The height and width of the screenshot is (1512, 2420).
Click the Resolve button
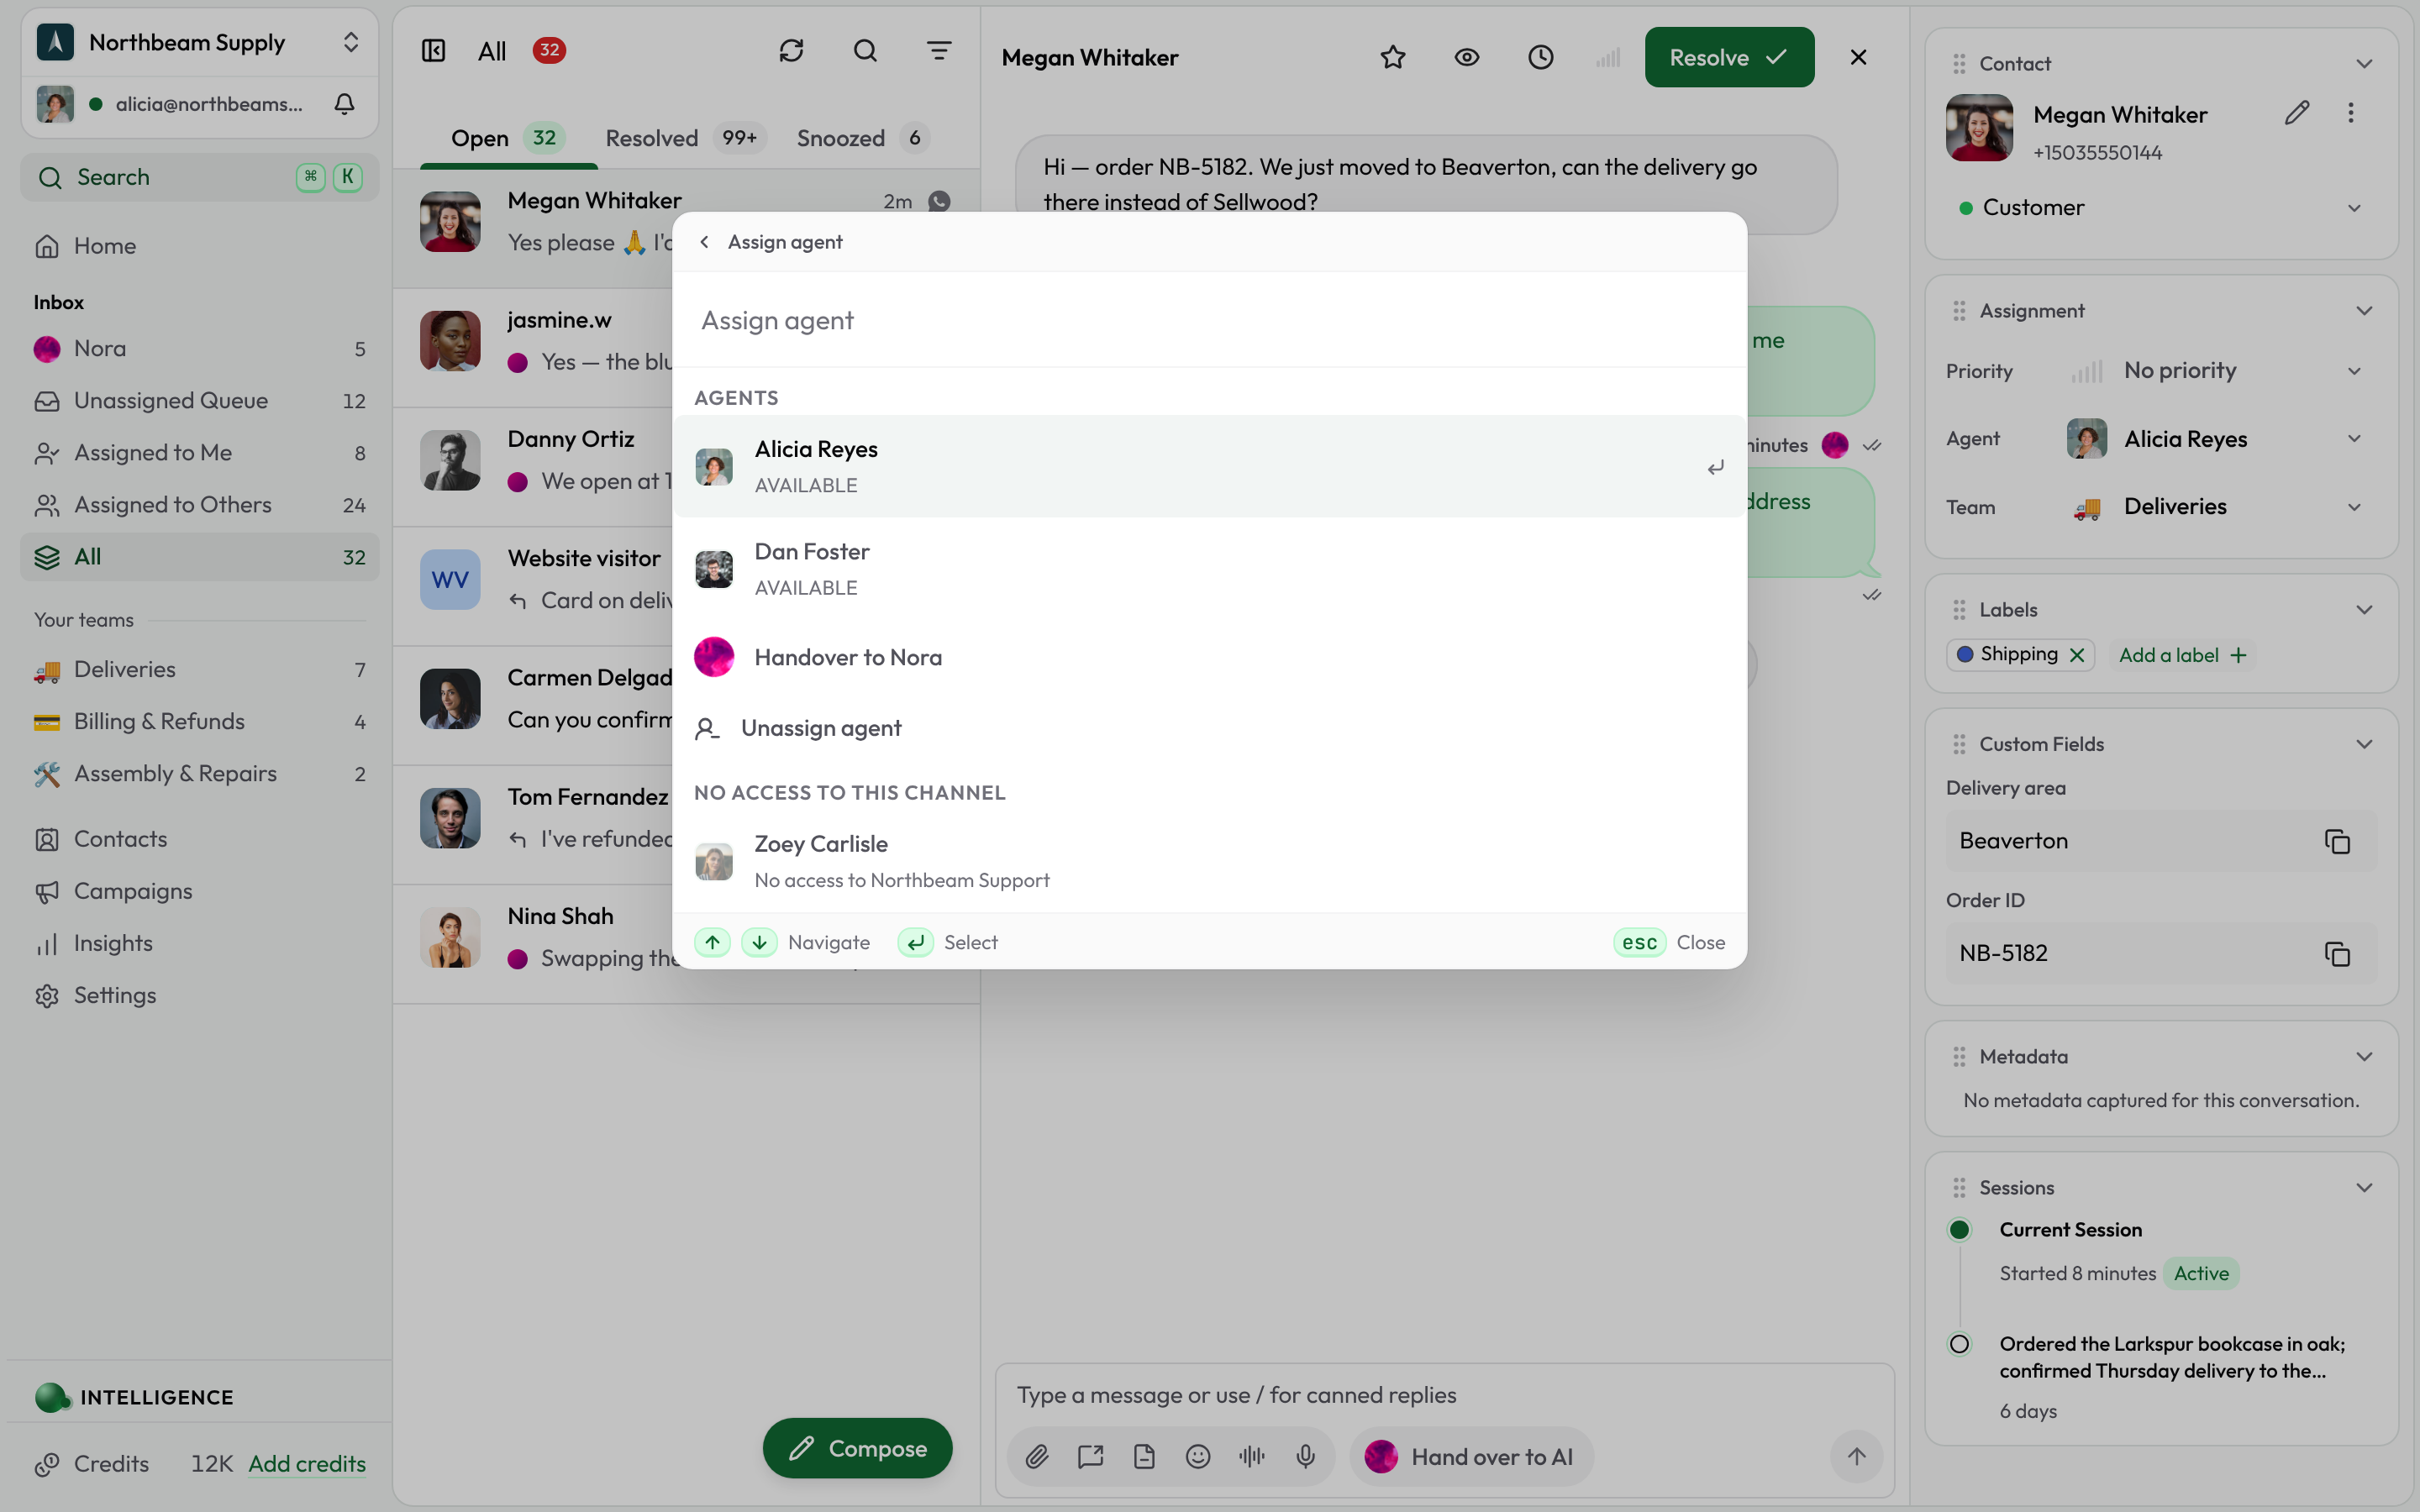point(1729,57)
